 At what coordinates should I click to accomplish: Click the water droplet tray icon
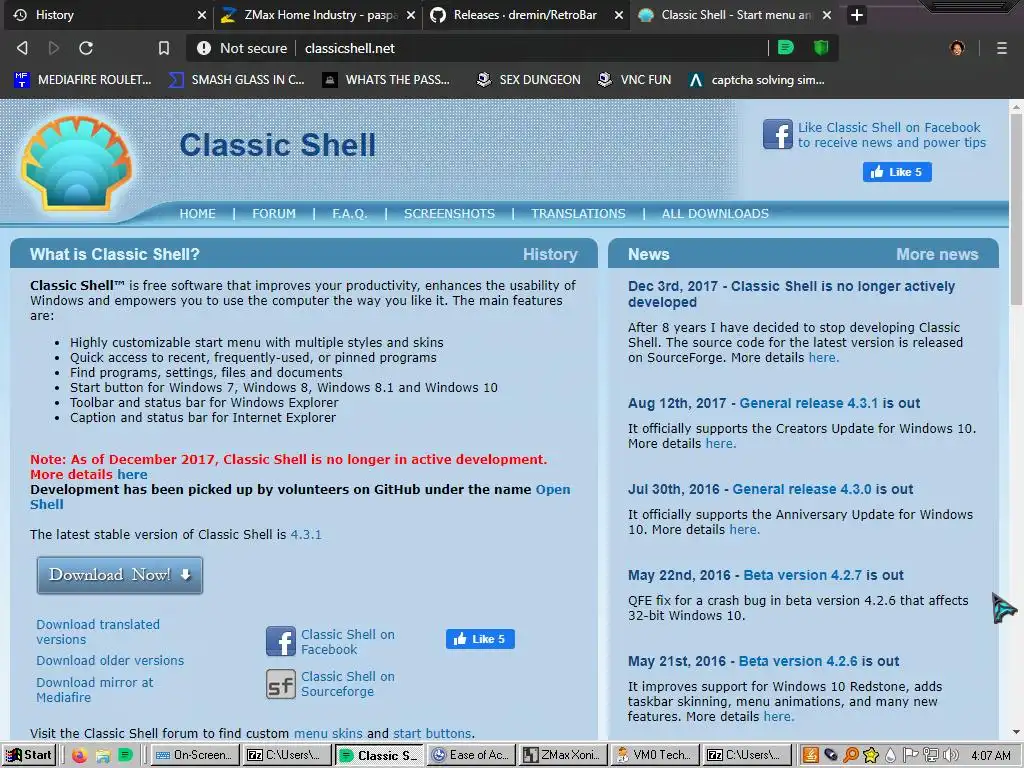pyautogui.click(x=890, y=755)
